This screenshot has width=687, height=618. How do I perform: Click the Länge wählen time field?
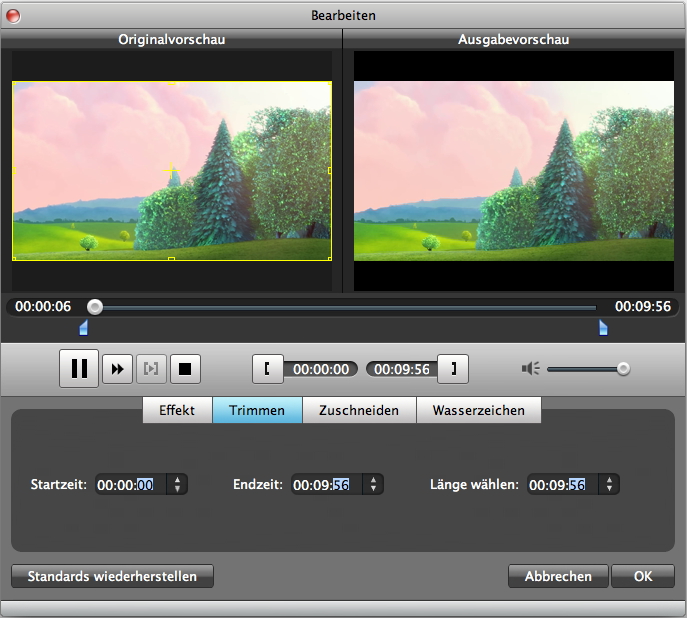(x=563, y=484)
